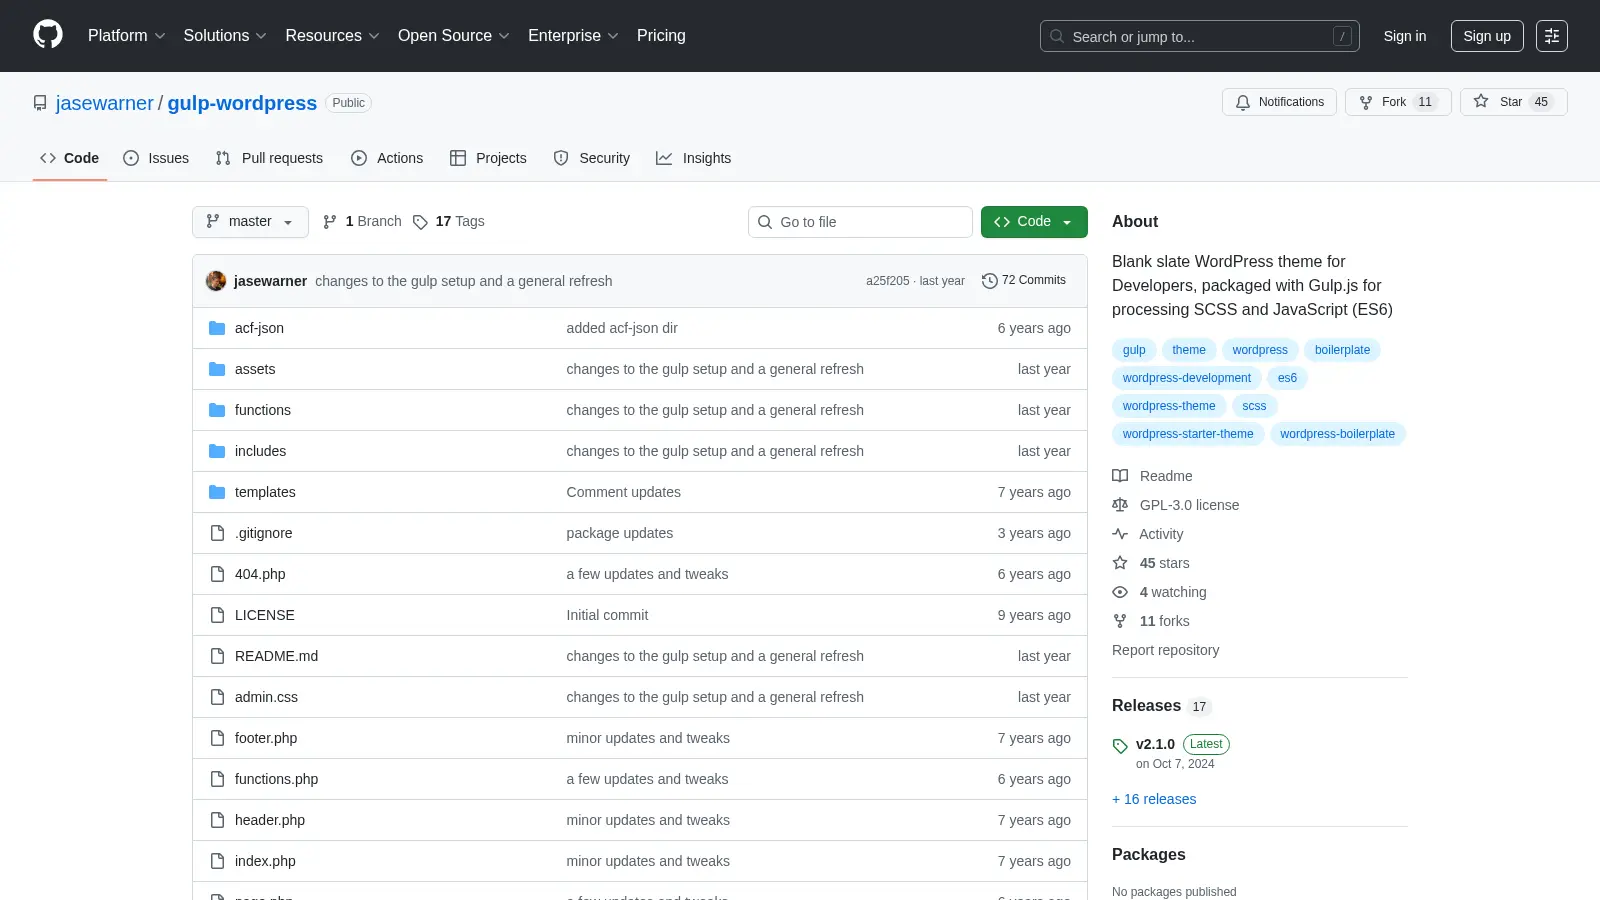This screenshot has width=1600, height=900.
Task: Switch to the Insights tab
Action: [694, 158]
